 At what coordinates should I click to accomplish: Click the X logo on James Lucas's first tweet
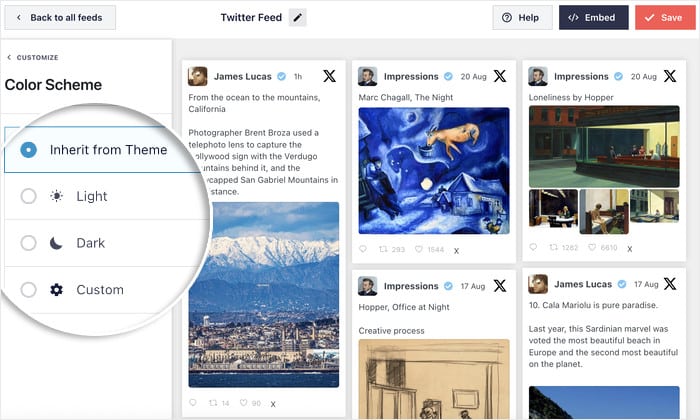coord(329,76)
